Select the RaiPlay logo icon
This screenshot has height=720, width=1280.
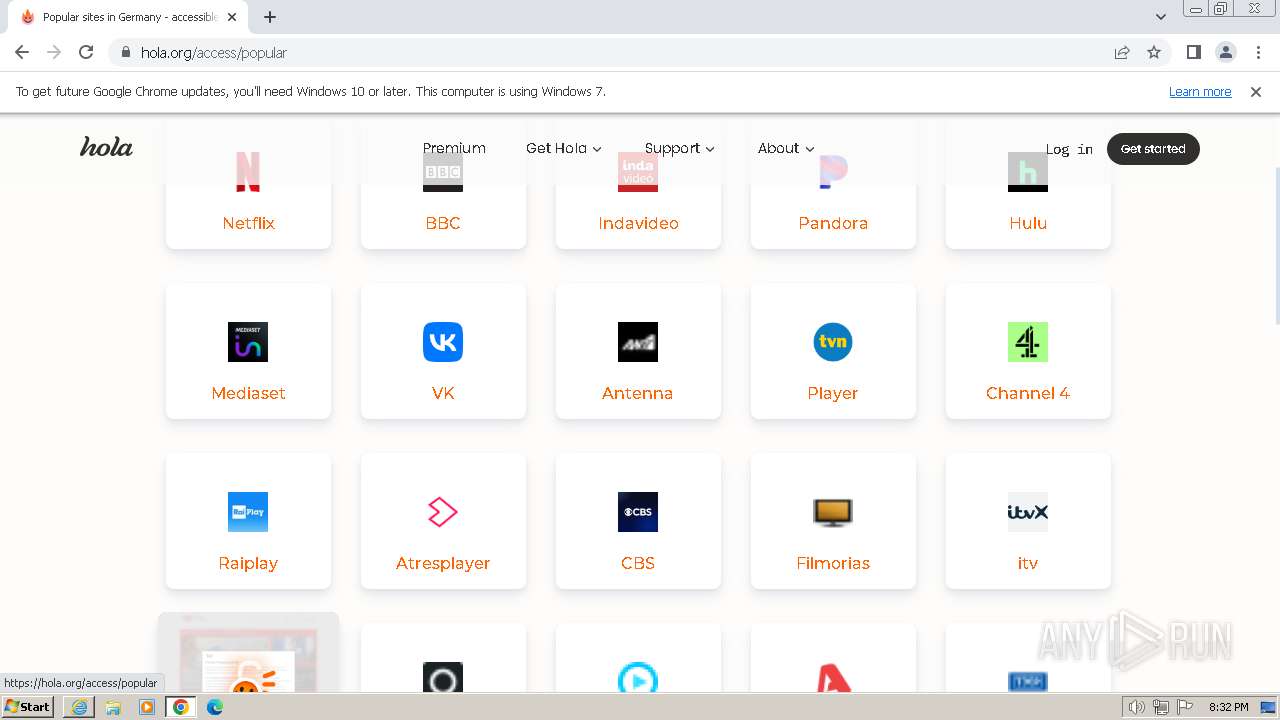pos(248,512)
